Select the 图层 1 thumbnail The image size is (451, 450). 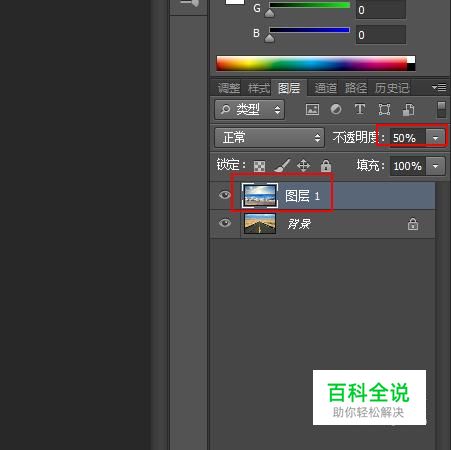coord(260,195)
